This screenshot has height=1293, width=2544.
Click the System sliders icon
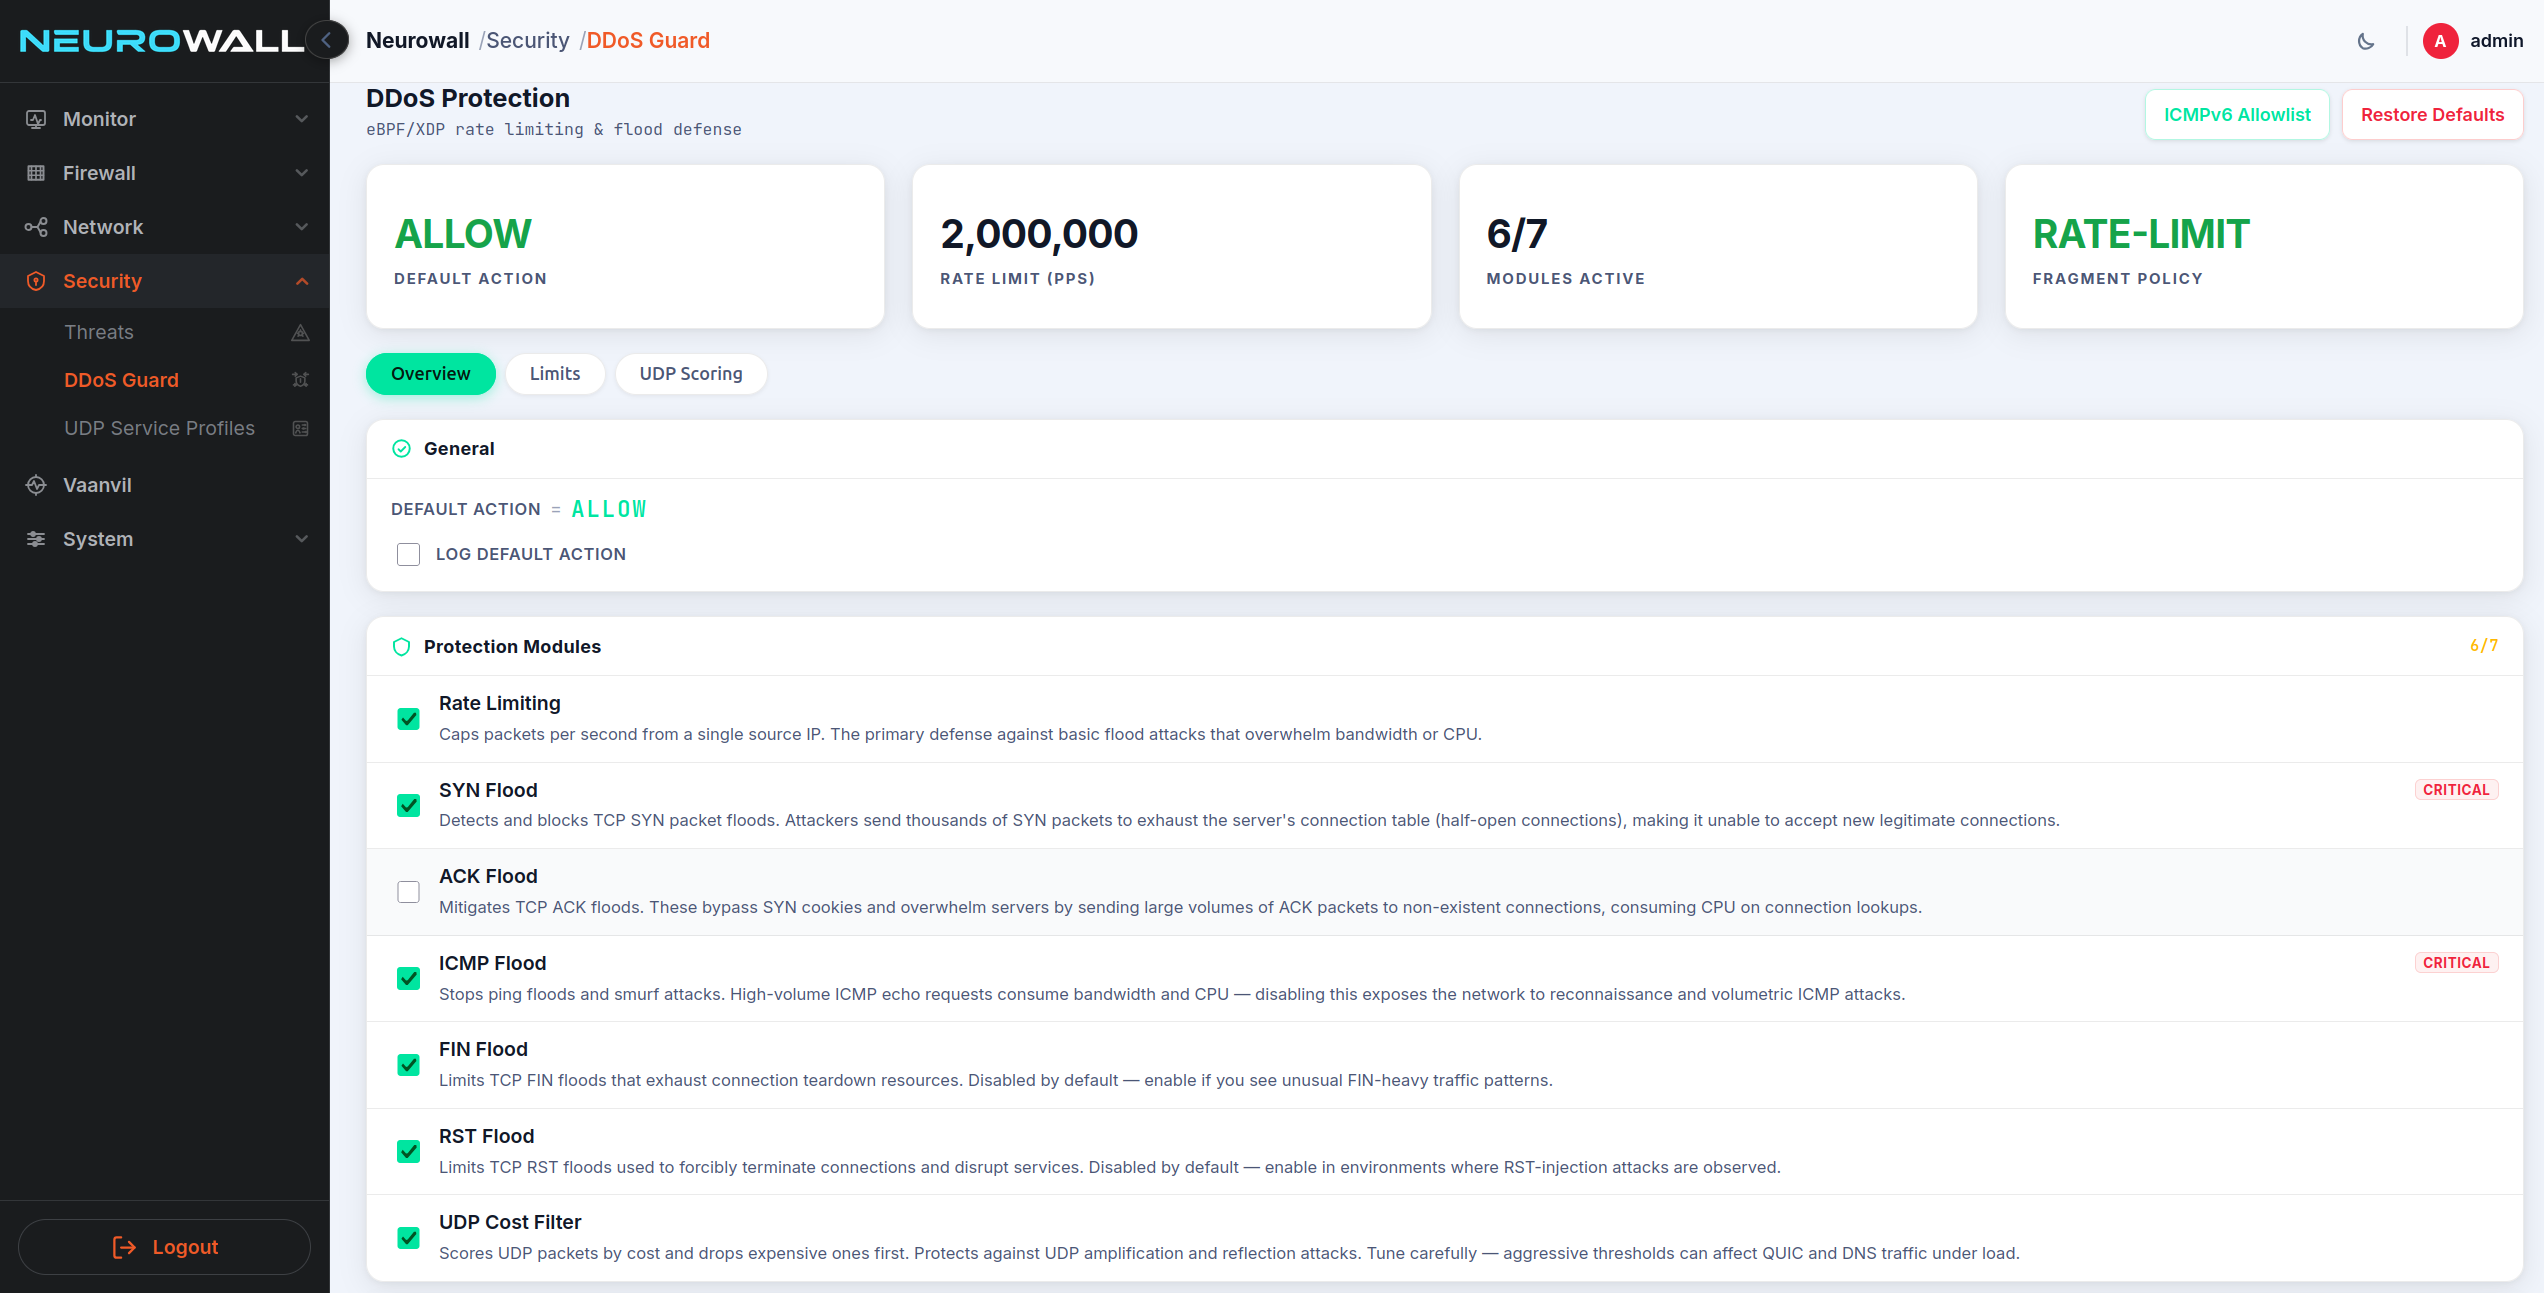[36, 539]
